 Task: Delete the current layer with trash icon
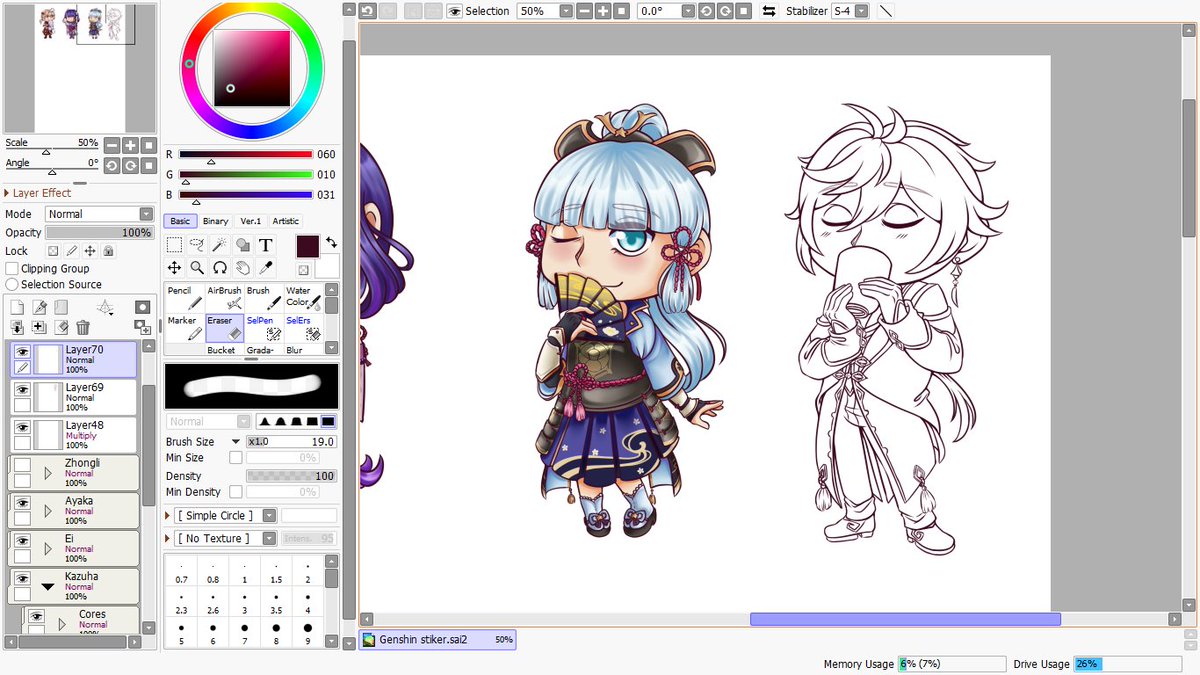coord(83,327)
